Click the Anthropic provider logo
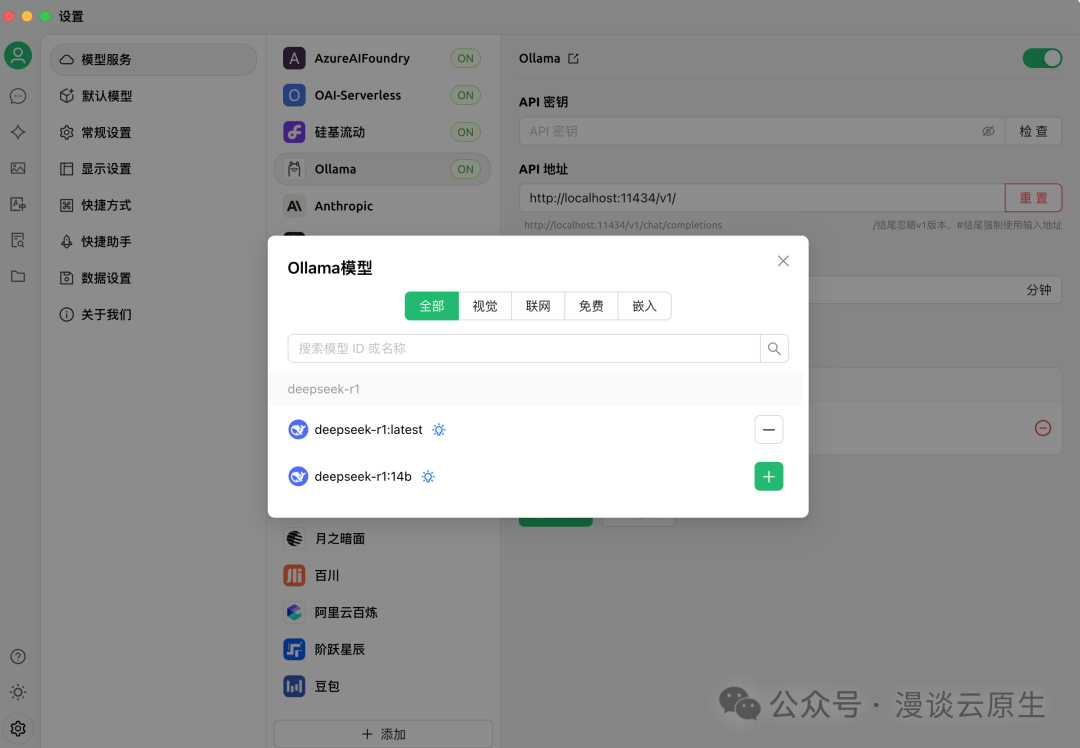The height and width of the screenshot is (748, 1080). click(x=294, y=206)
